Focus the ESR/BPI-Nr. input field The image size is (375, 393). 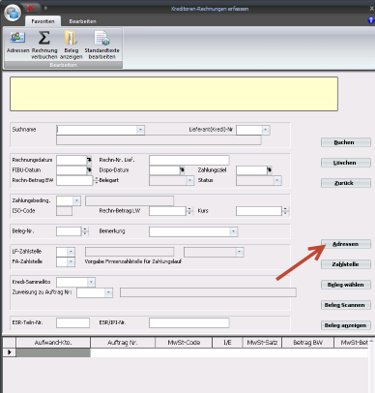pyautogui.click(x=189, y=323)
